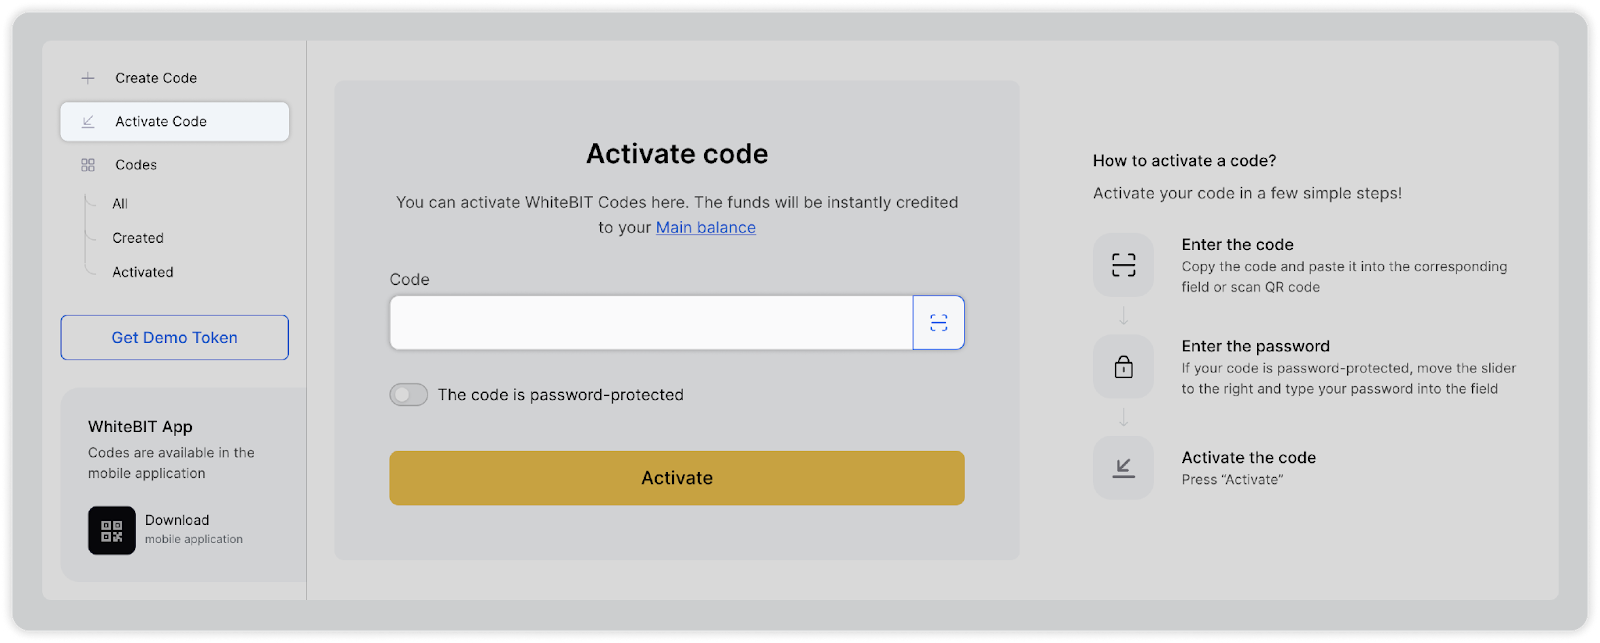The width and height of the screenshot is (1600, 643).
Task: Click the Activate Code arrow icon in sidebar
Action: 88,122
